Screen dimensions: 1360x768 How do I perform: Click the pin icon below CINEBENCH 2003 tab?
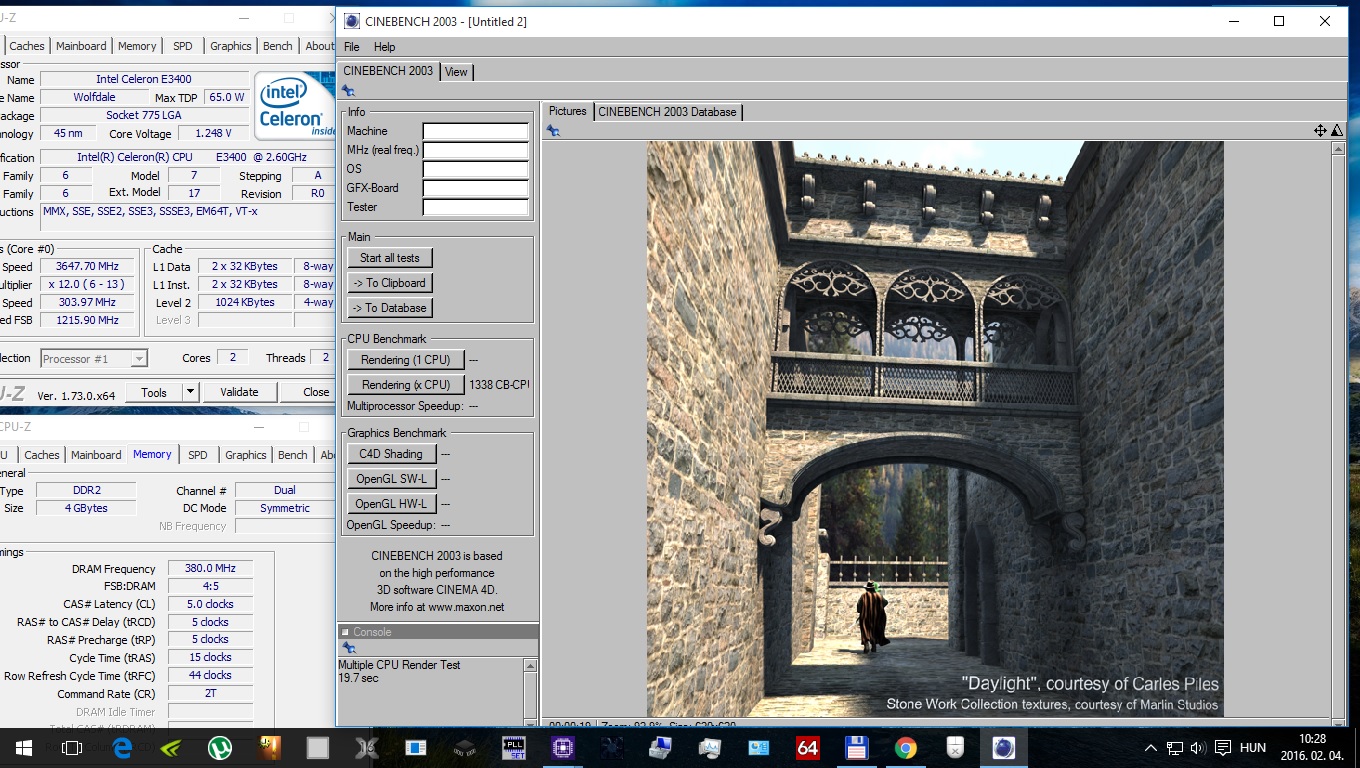pos(348,91)
